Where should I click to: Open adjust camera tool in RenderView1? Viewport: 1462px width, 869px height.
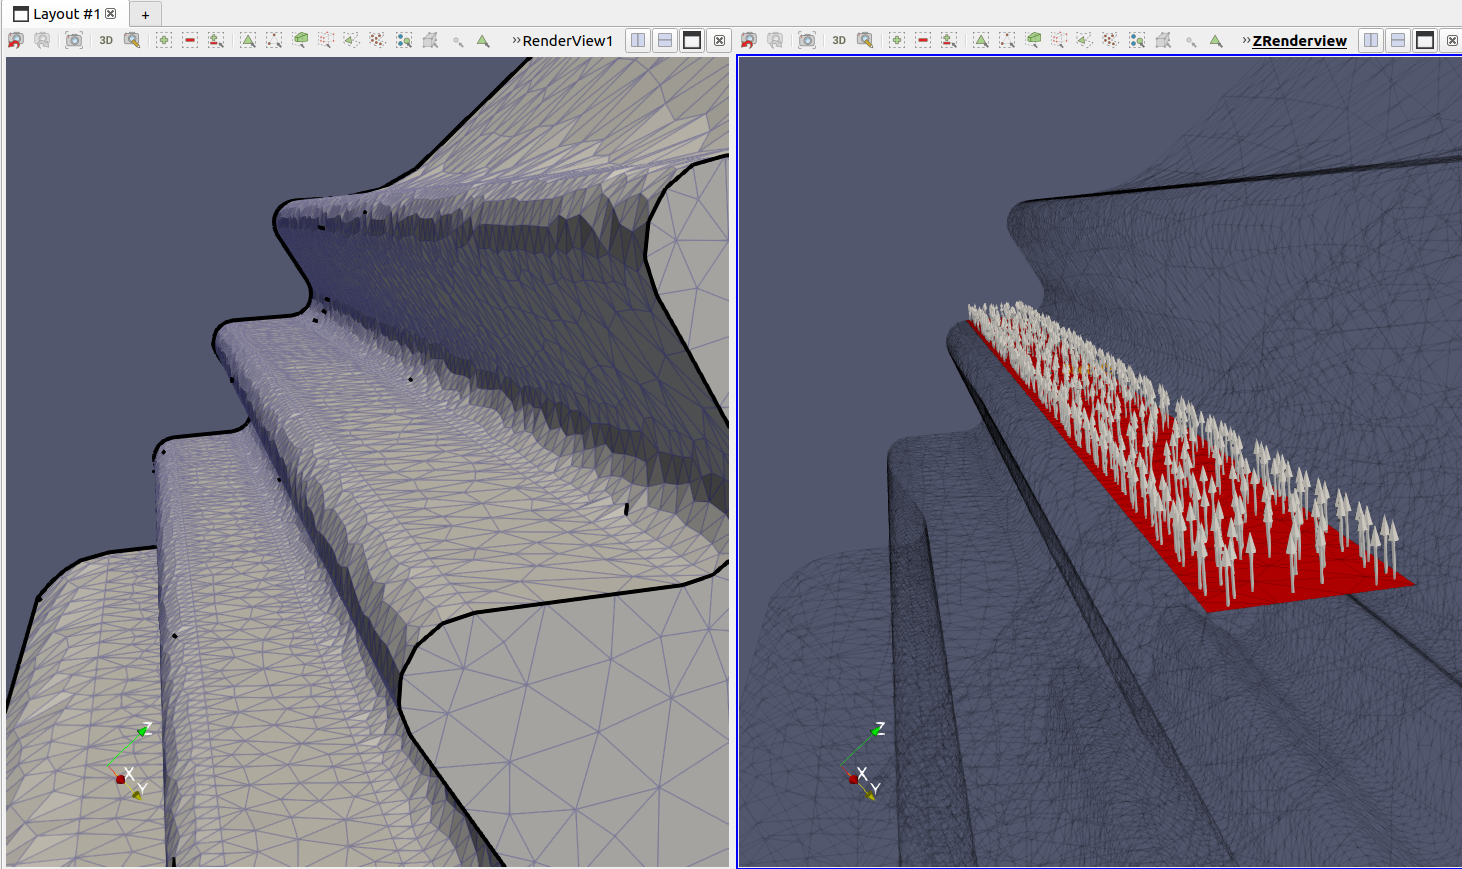point(132,40)
